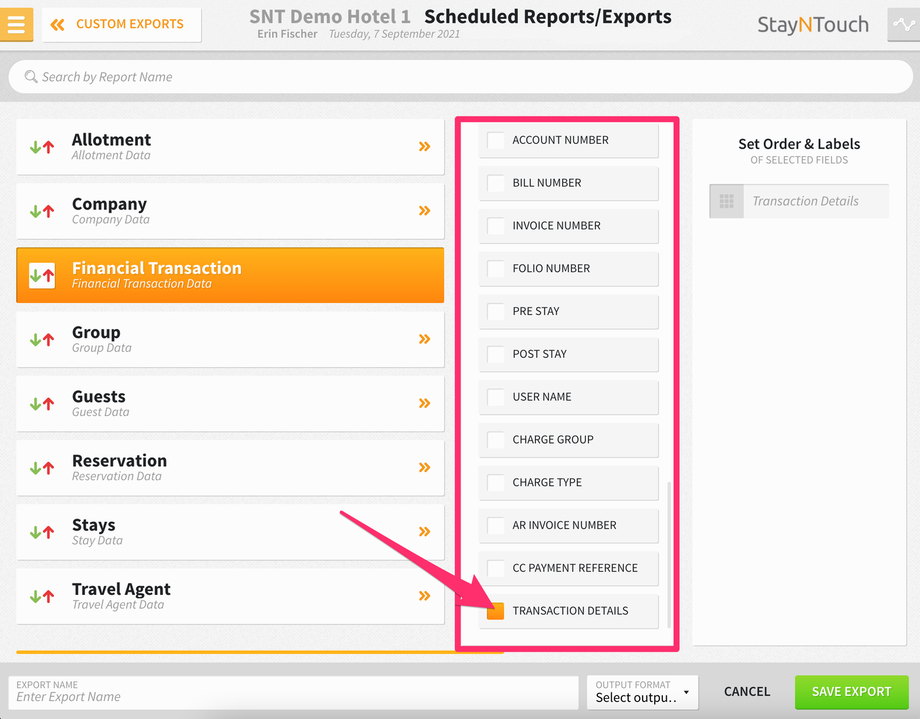This screenshot has width=920, height=719.
Task: Click the Reservation up-down arrows icon
Action: (x=42, y=468)
